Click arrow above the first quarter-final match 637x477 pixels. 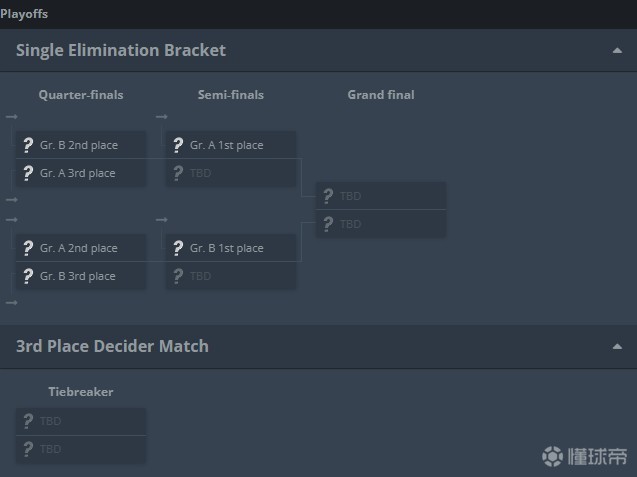[x=11, y=117]
